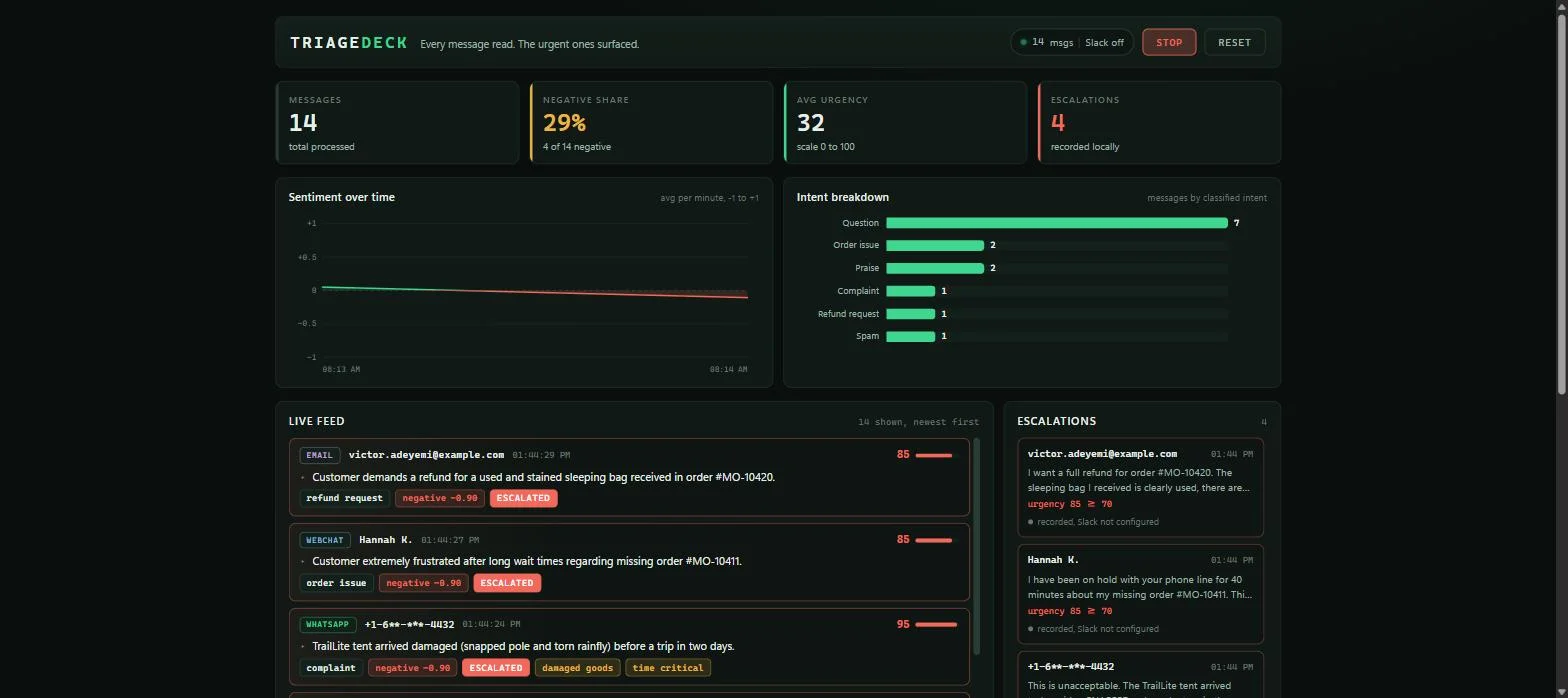Click the EMAIL channel badge
1568x698 pixels.
[320, 455]
